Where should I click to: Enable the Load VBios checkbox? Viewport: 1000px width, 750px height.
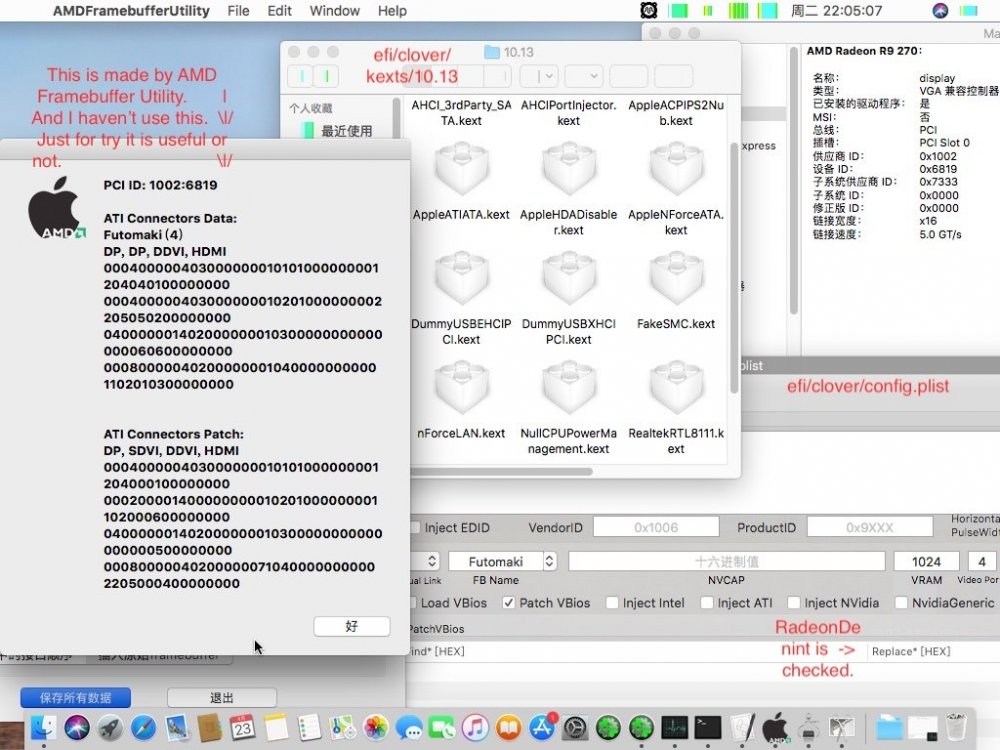413,603
